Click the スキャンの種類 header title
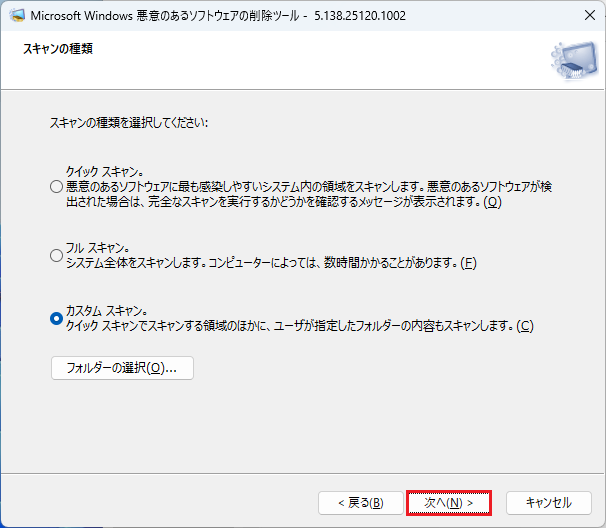The image size is (606, 528). [x=58, y=48]
